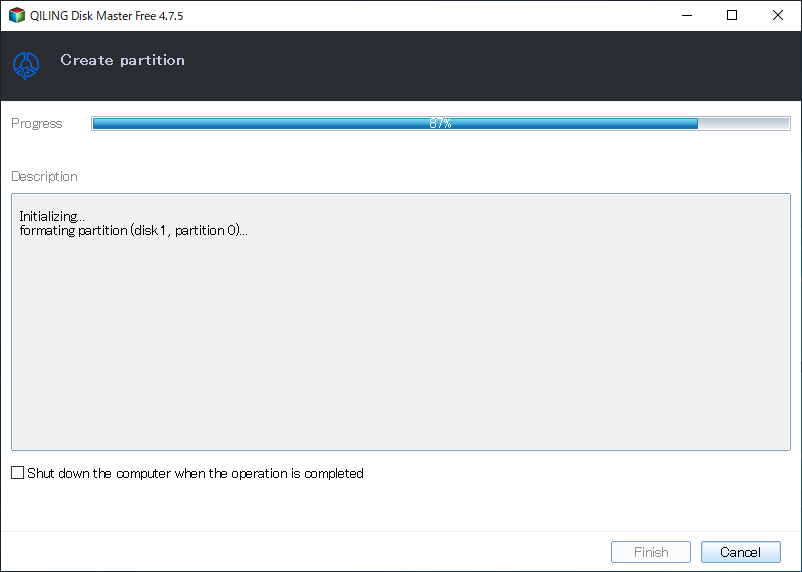Click empty area of the Description log box

[401, 348]
